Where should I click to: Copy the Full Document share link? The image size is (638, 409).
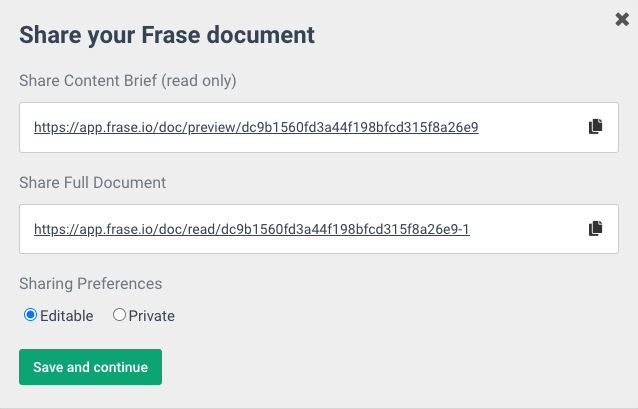(x=596, y=228)
